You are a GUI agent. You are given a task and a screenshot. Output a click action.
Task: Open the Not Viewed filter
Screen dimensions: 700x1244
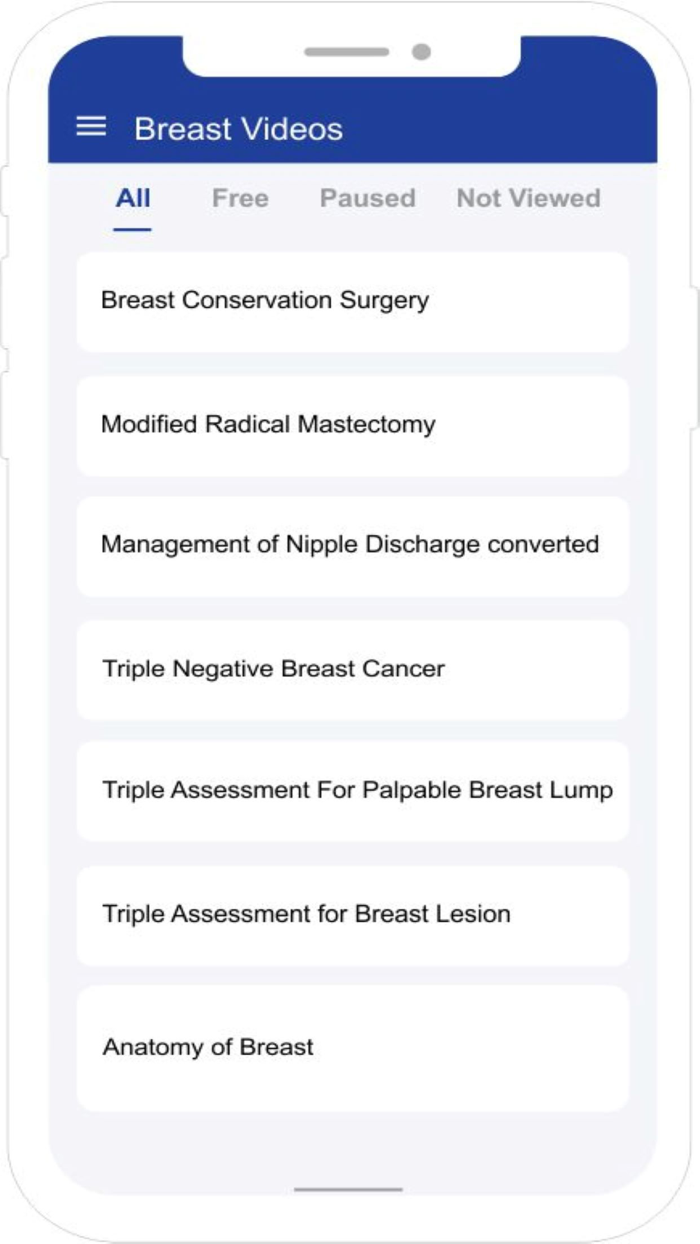point(528,198)
